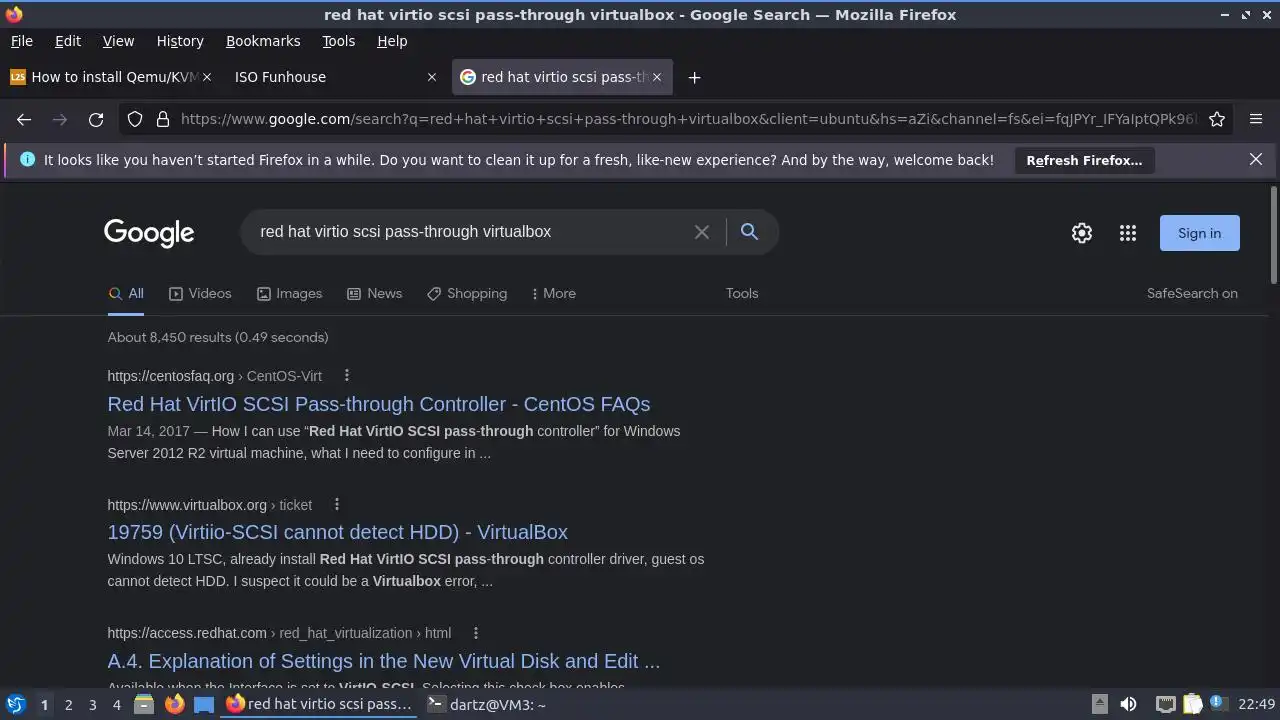Click the Sign in button
The image size is (1280, 720).
tap(1199, 233)
